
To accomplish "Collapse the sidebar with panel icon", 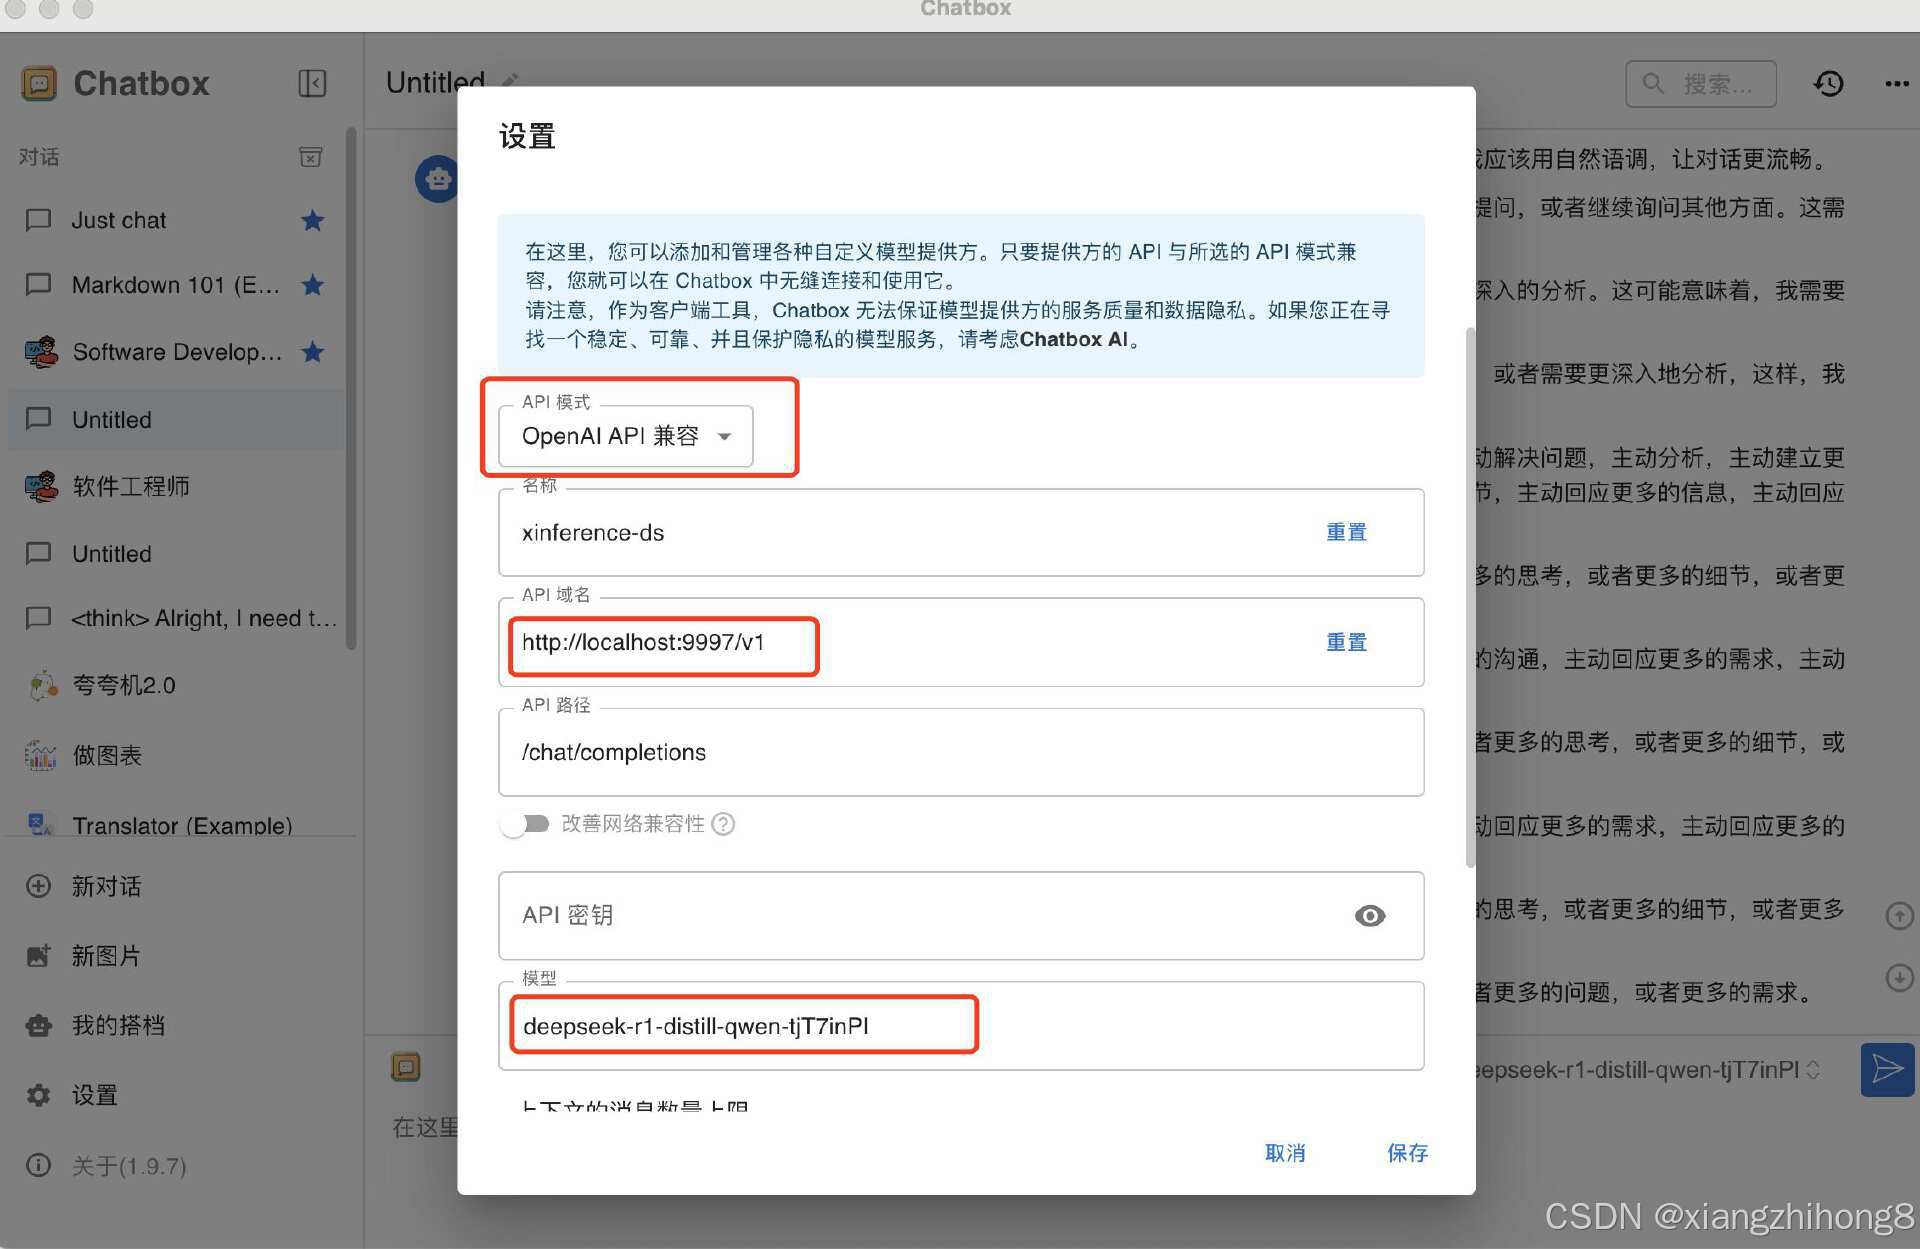I will pos(312,83).
